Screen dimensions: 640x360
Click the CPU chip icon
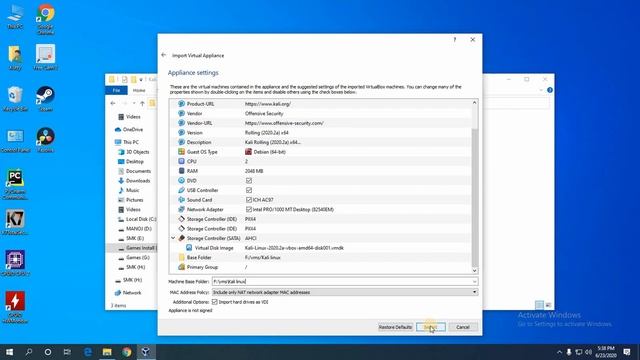coord(181,161)
